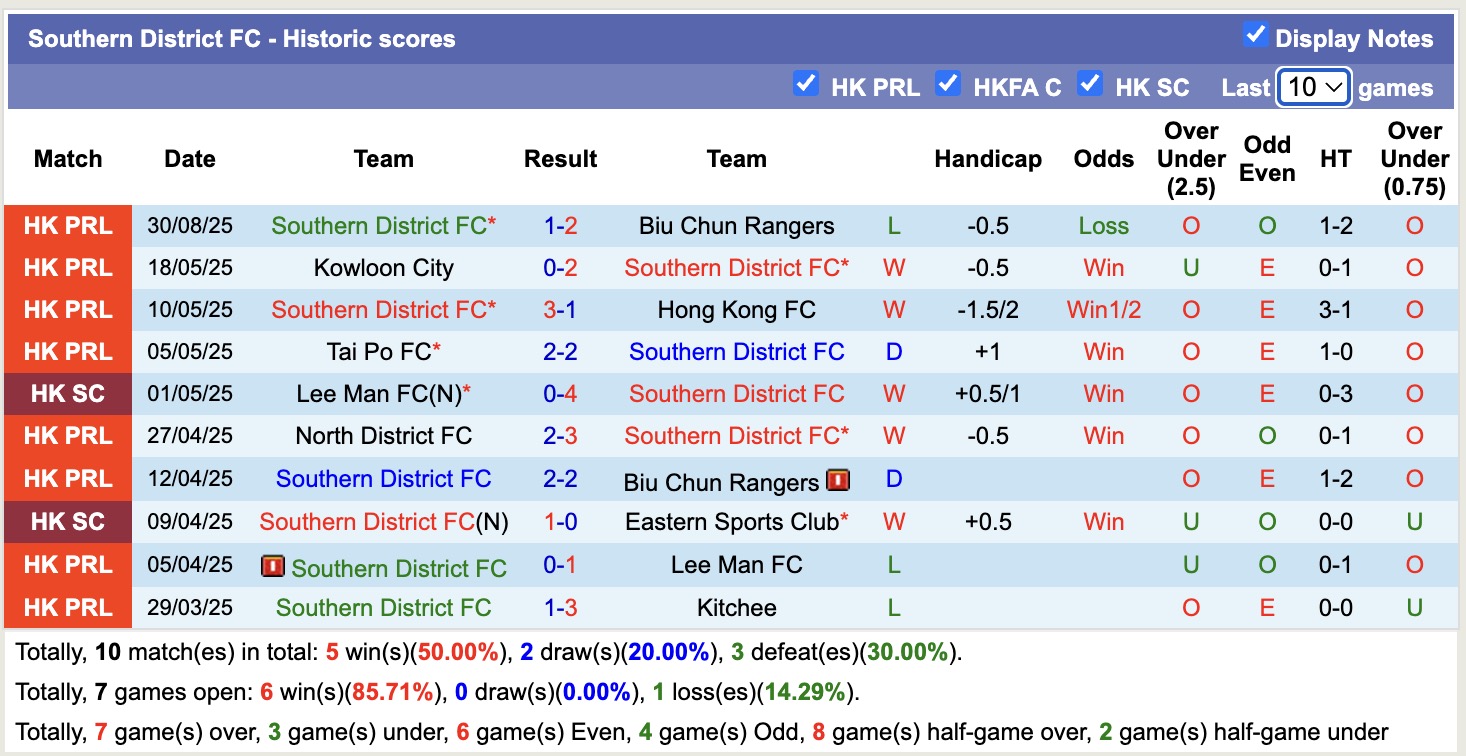The width and height of the screenshot is (1466, 756).
Task: Click HK PRL league tag on 29/03/25 row
Action: (68, 608)
